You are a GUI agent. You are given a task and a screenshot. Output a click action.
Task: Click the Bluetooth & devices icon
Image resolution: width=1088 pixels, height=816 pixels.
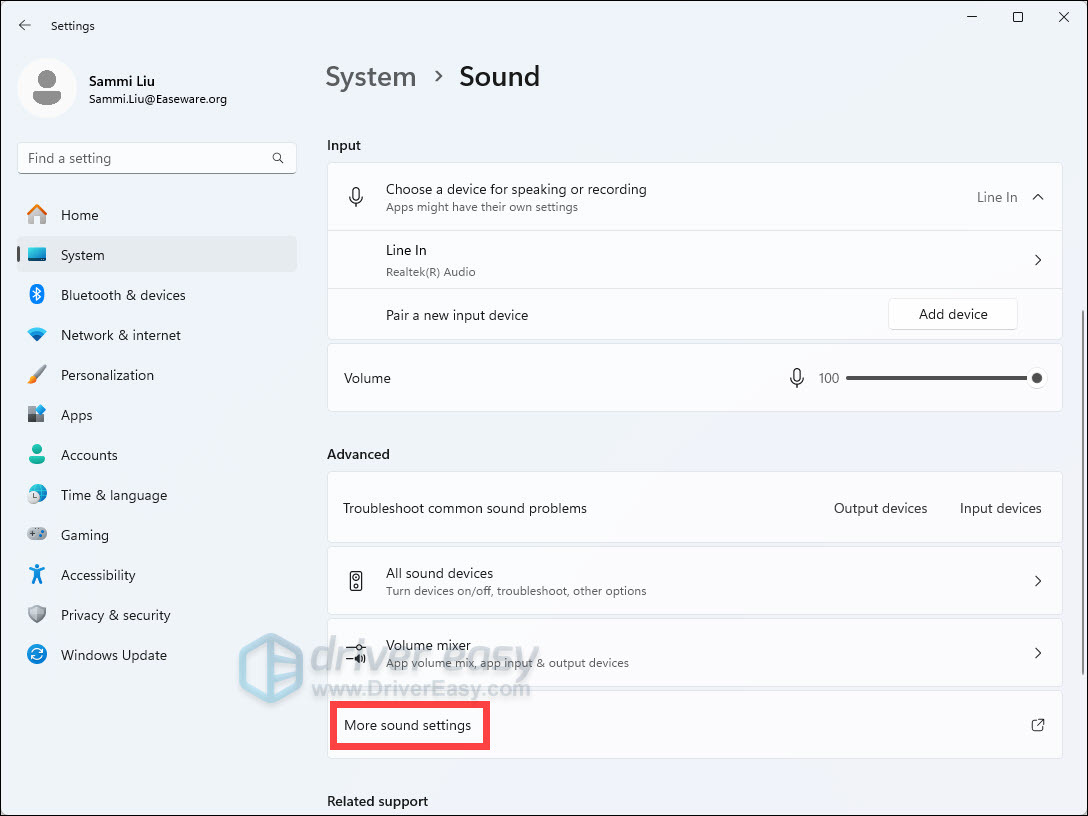(x=37, y=295)
